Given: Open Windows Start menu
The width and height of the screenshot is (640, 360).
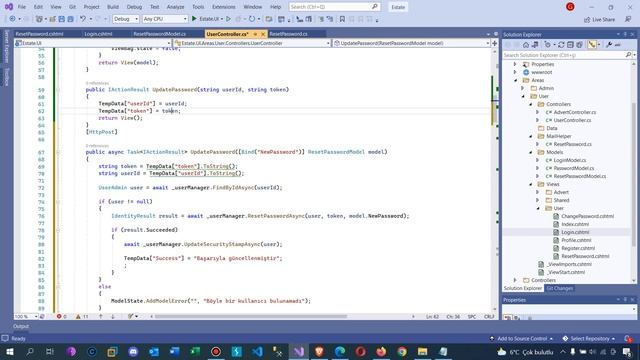Looking at the screenshot, I should coord(9,352).
